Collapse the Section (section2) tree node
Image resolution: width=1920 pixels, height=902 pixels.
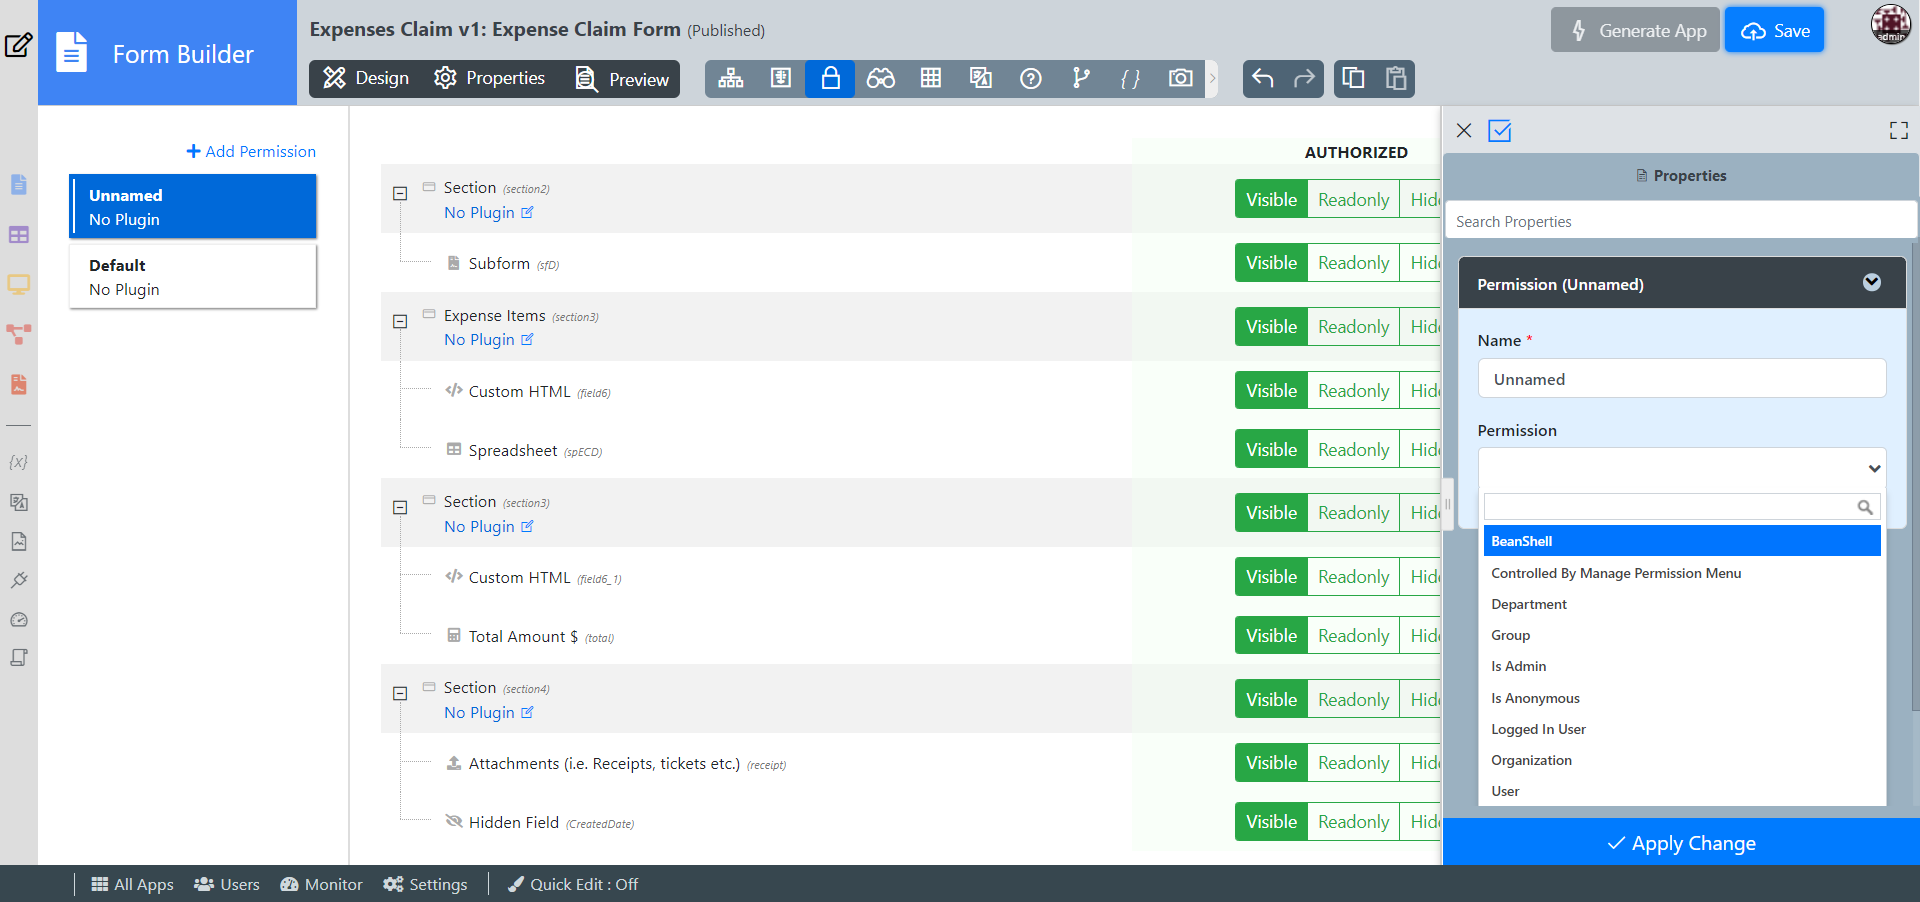pos(400,193)
